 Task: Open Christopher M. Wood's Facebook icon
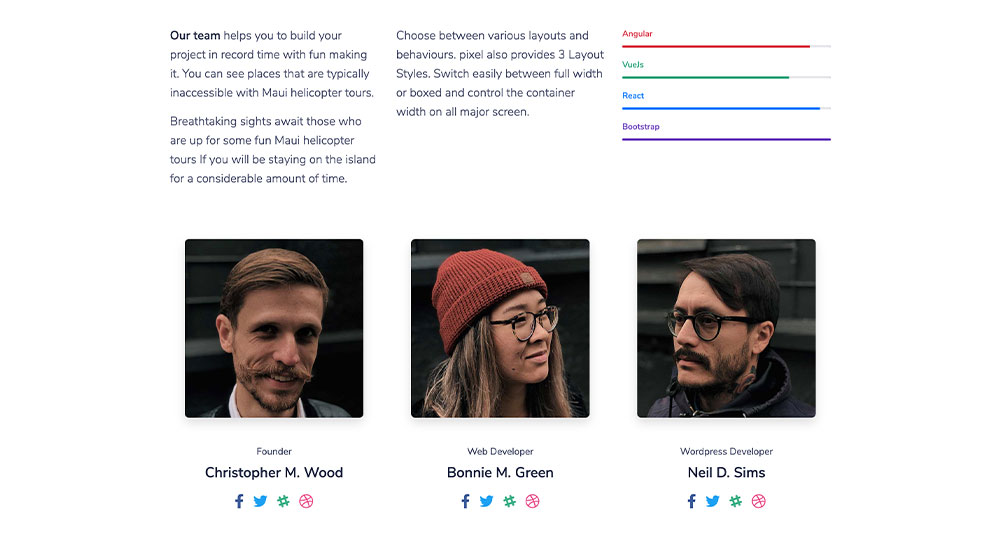click(239, 501)
